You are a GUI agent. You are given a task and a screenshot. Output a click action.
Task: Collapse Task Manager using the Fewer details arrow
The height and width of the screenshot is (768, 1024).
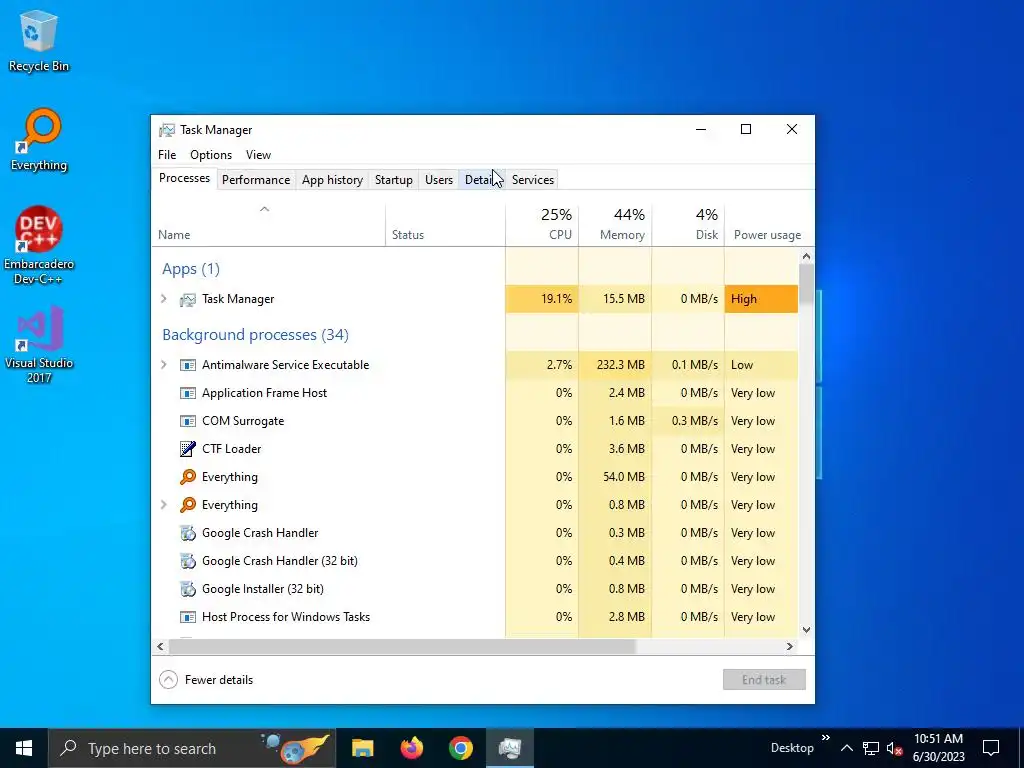(x=168, y=680)
